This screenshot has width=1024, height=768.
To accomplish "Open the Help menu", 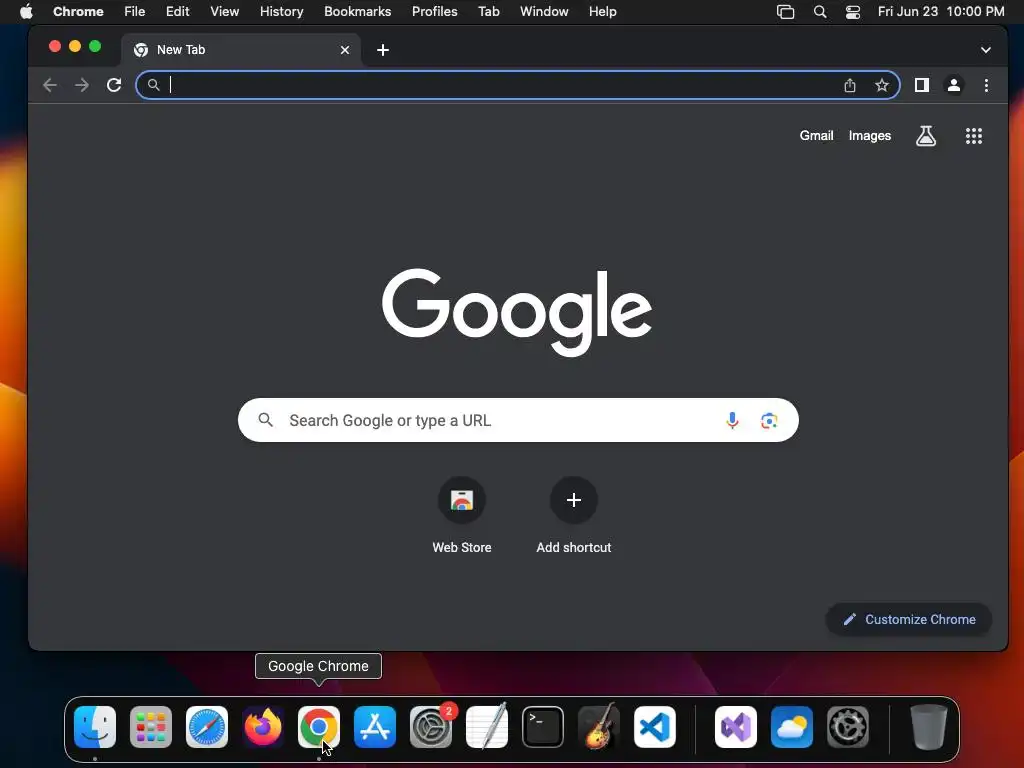I will point(602,12).
